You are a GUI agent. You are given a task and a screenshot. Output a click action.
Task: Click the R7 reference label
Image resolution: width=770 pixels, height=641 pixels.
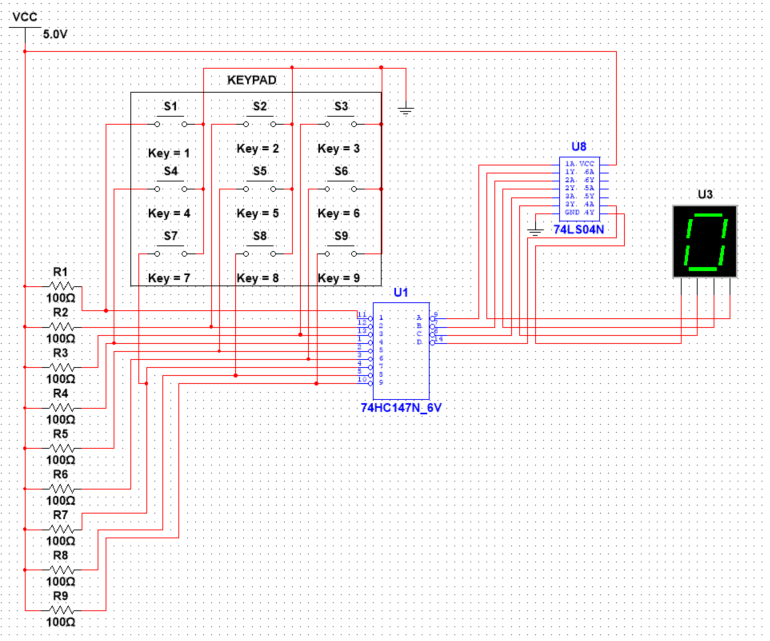click(x=60, y=515)
